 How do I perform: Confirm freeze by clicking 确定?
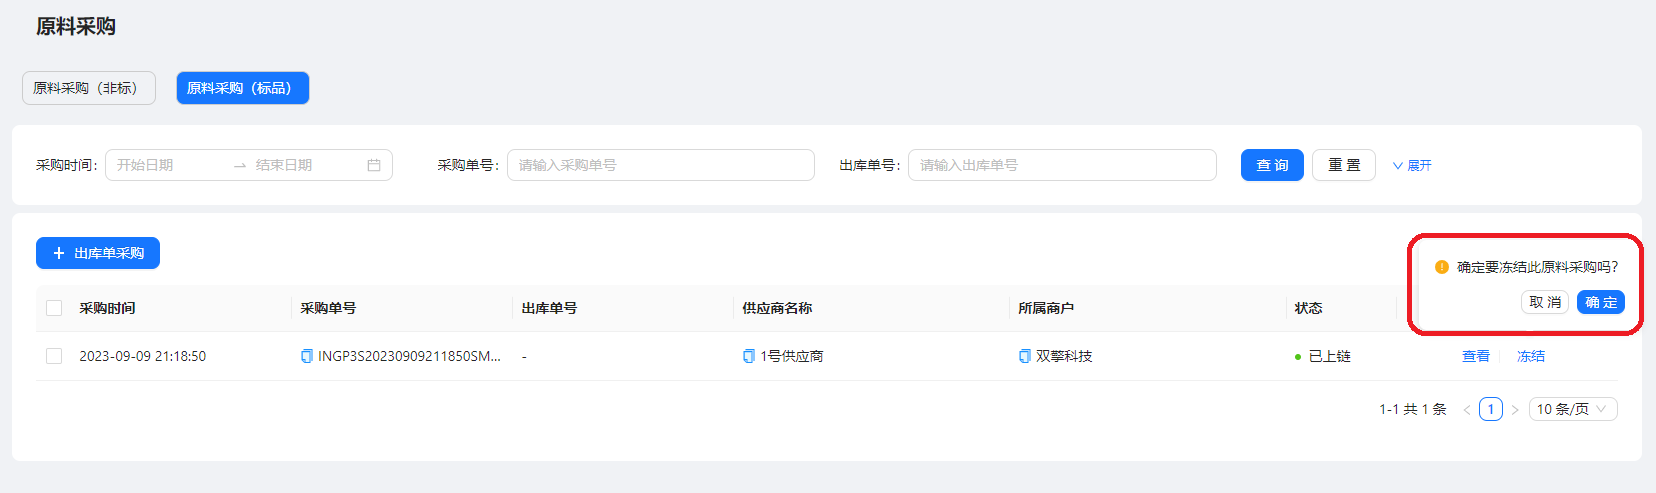1600,302
